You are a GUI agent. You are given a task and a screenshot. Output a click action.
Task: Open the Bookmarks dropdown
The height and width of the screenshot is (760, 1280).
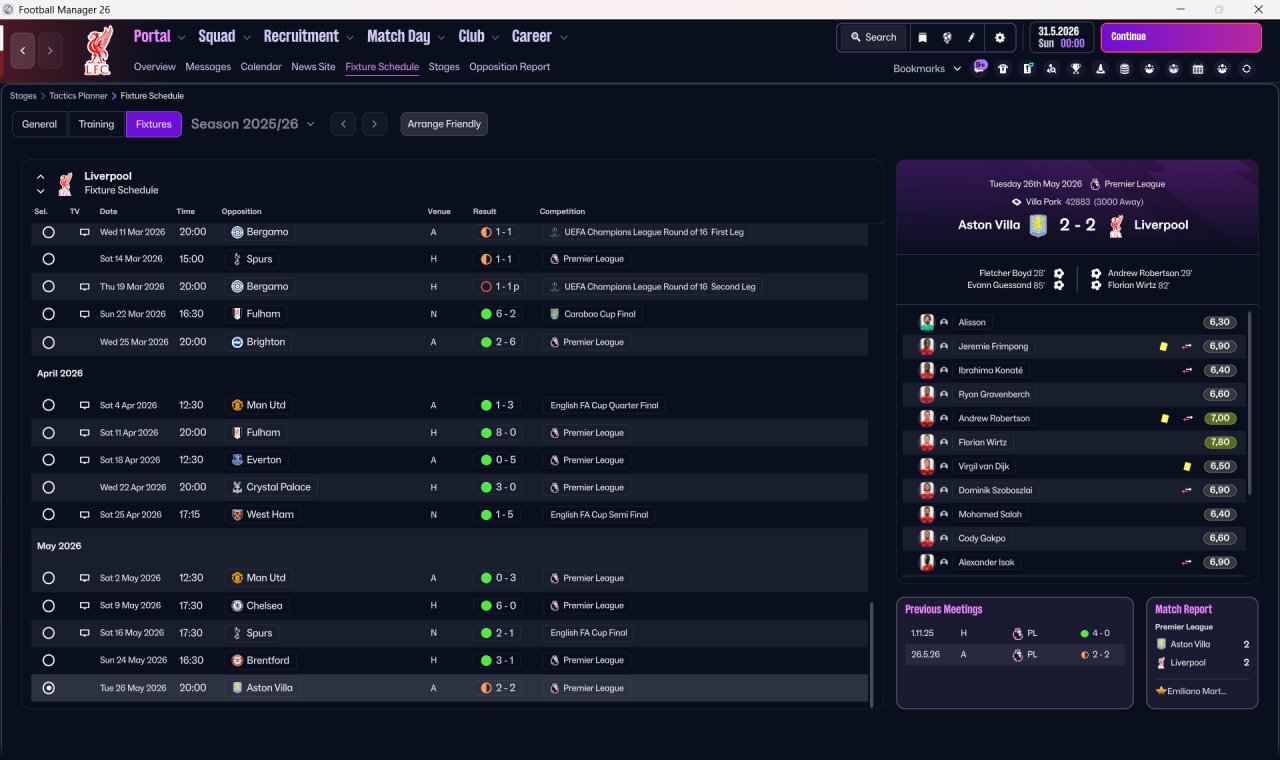tap(927, 69)
